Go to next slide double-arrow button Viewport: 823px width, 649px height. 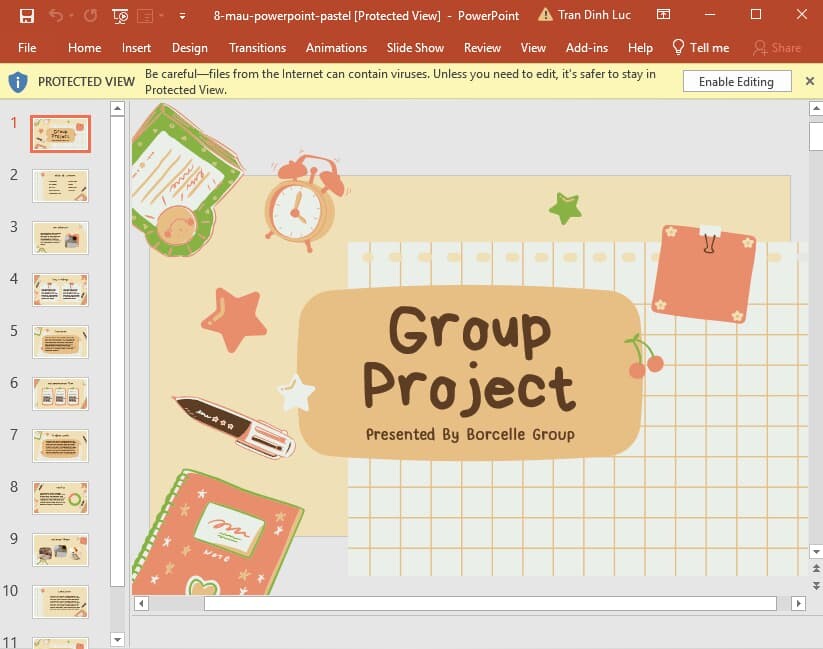coord(816,585)
